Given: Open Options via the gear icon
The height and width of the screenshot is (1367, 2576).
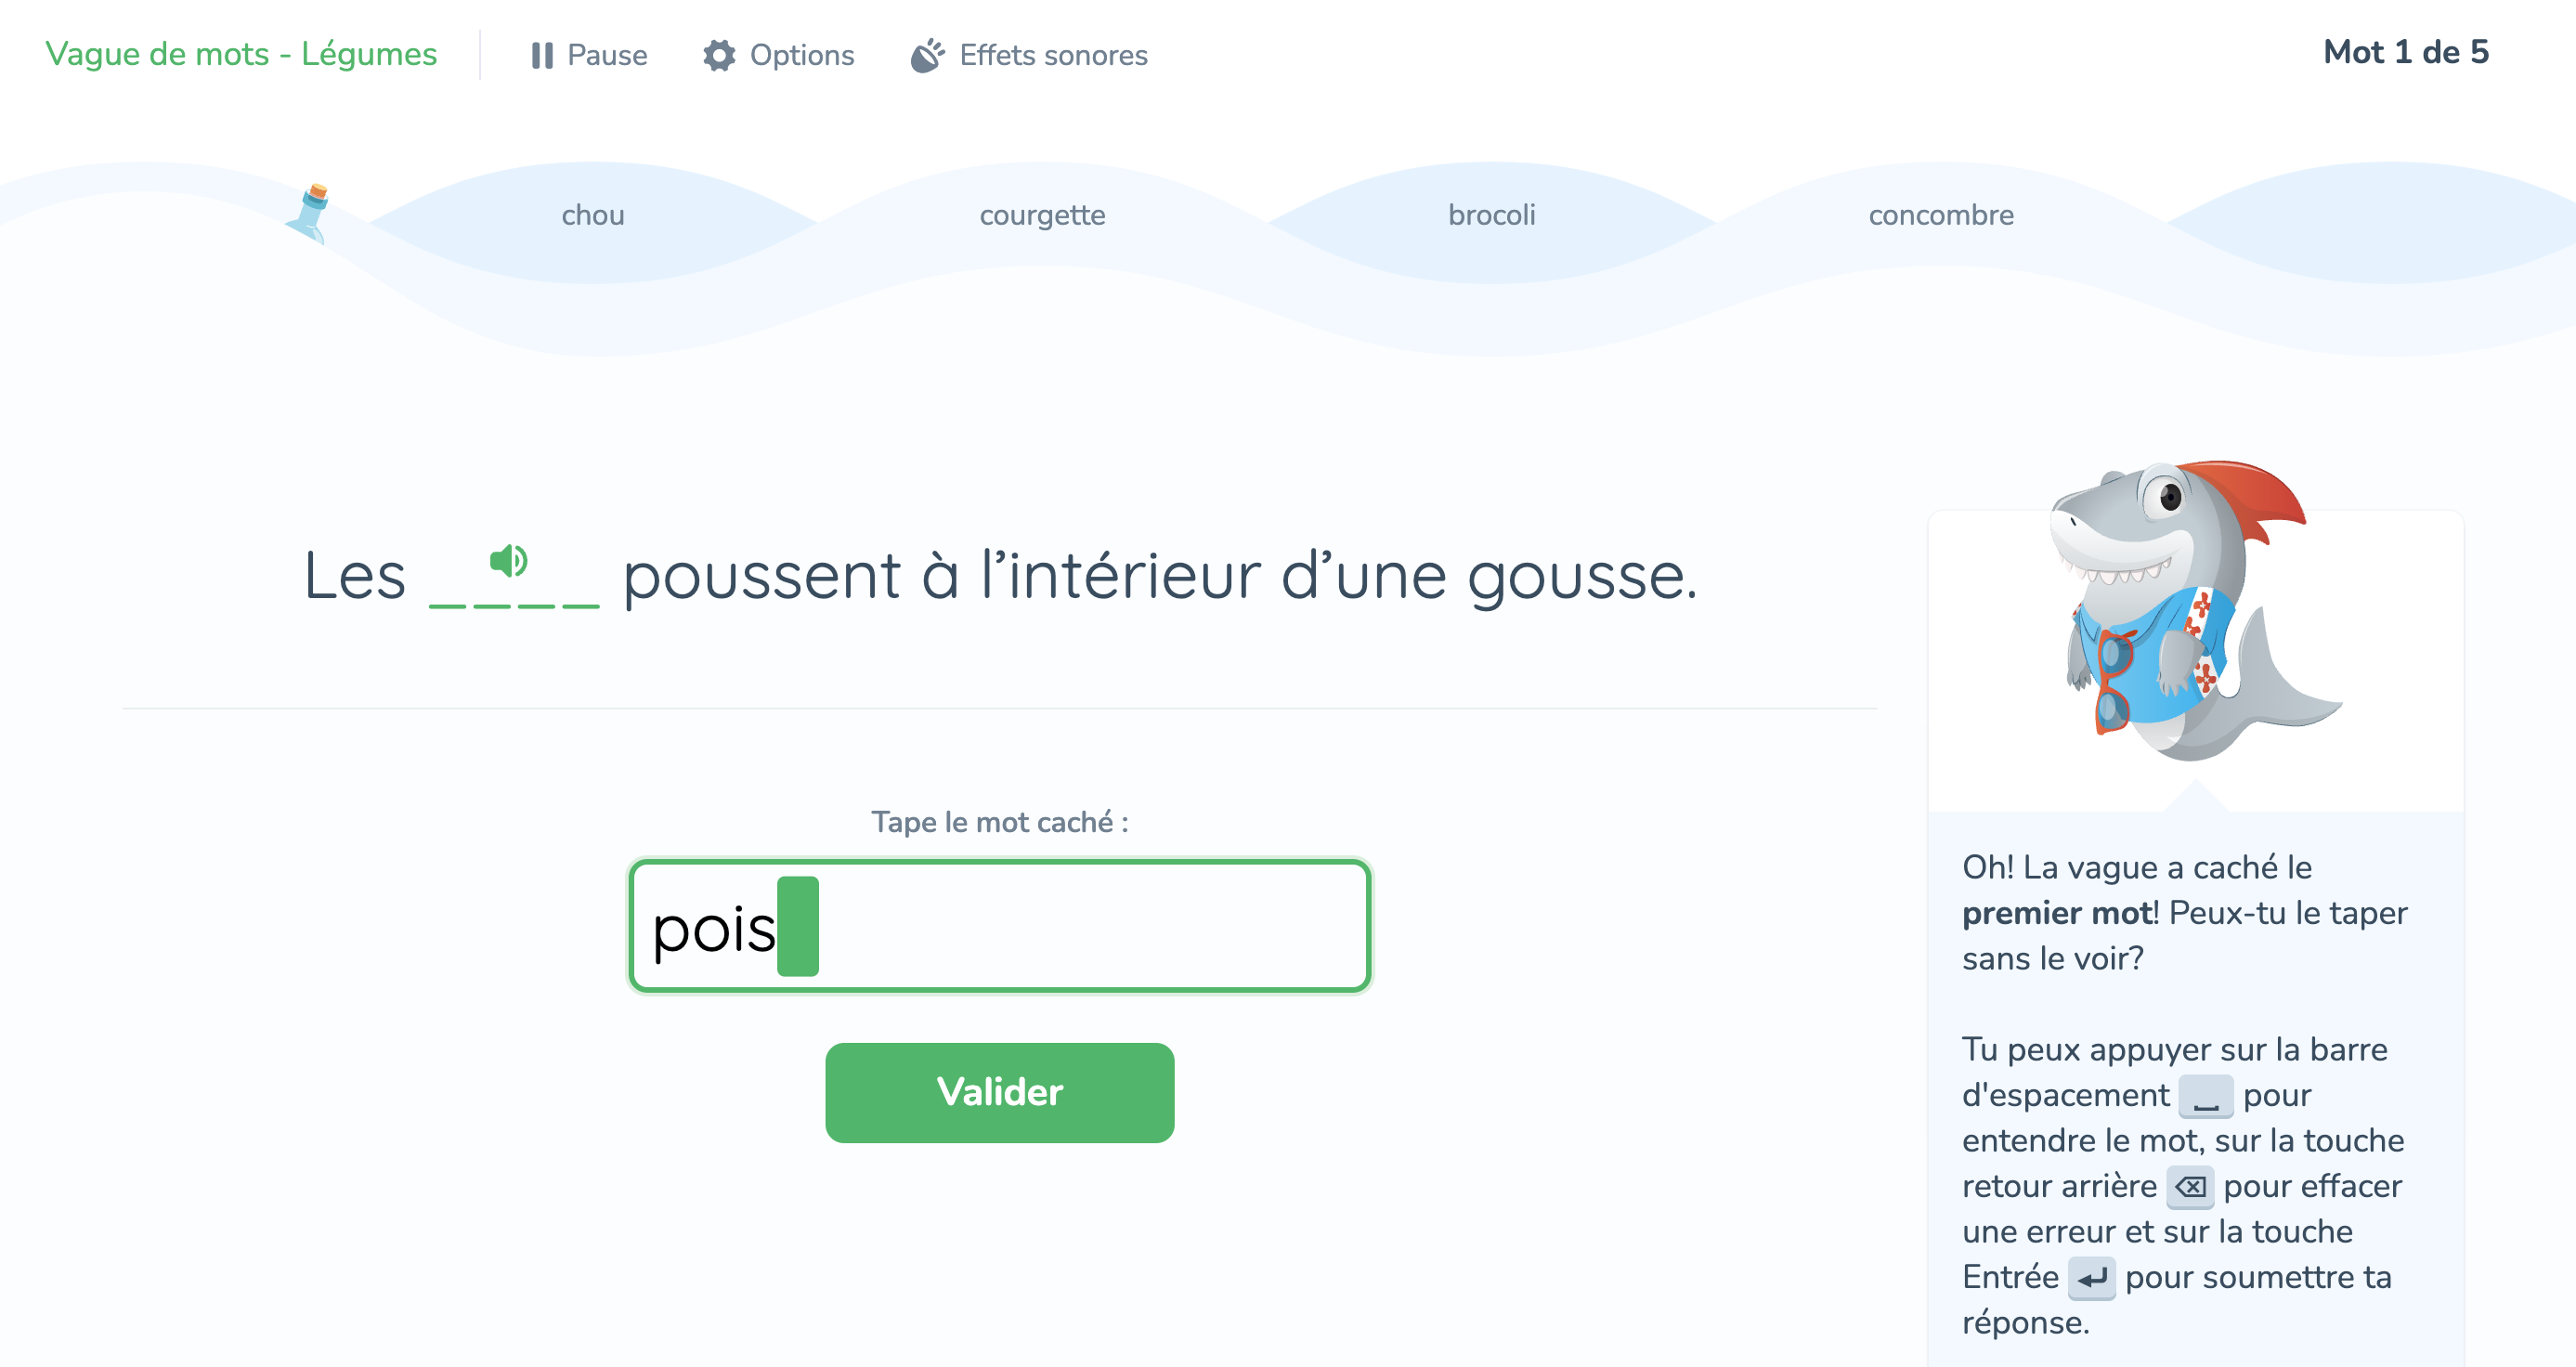Looking at the screenshot, I should [x=720, y=56].
